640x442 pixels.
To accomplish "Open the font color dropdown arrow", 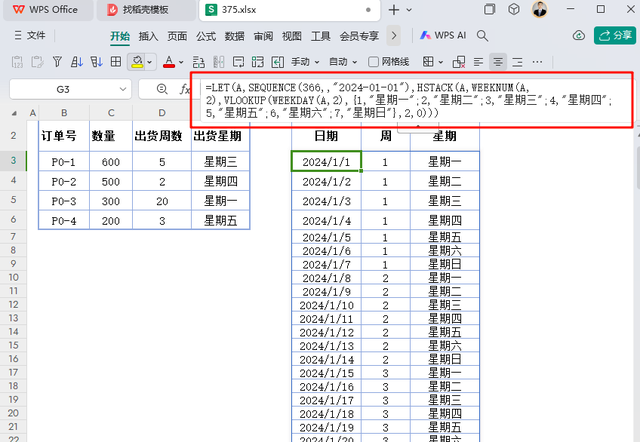I will (181, 62).
